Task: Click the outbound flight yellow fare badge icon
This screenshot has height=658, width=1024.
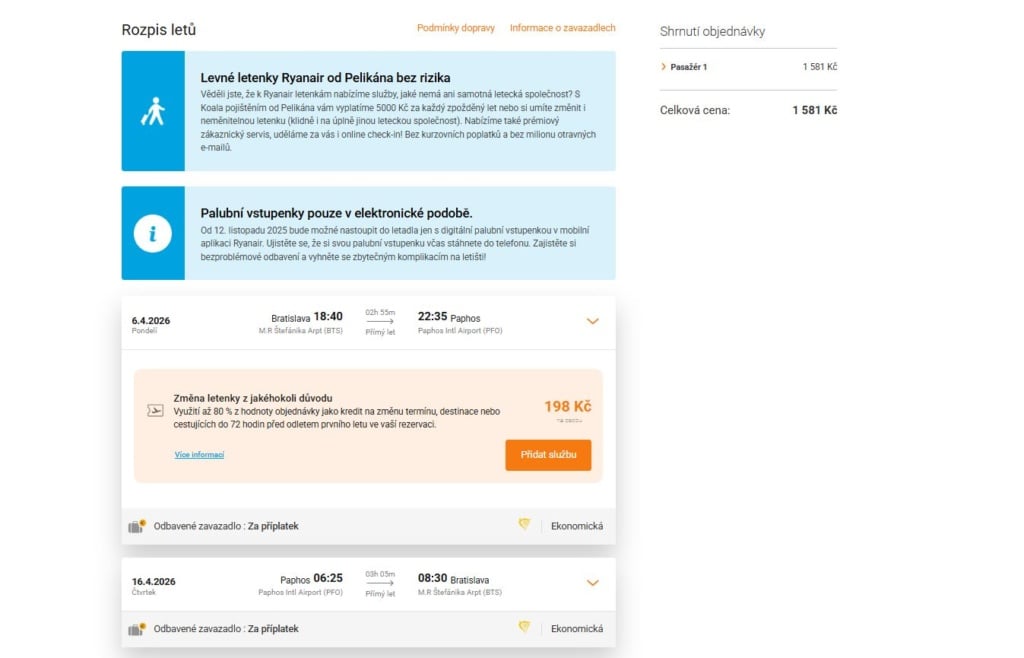Action: pos(524,525)
